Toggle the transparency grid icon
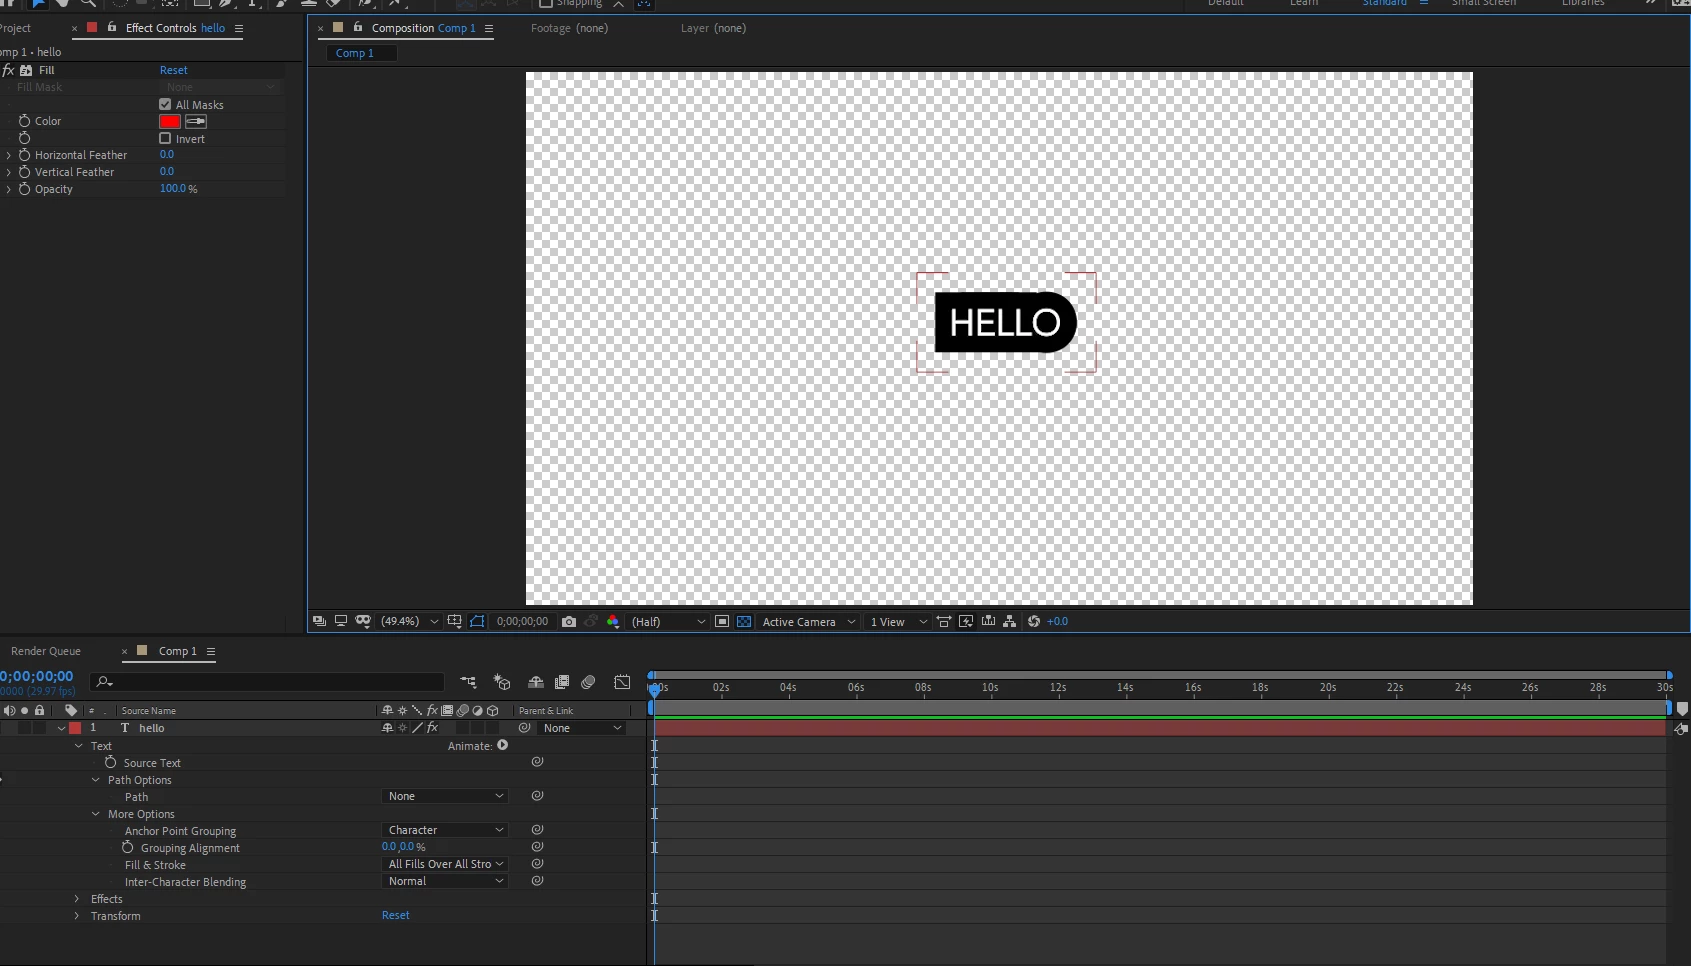 [744, 621]
